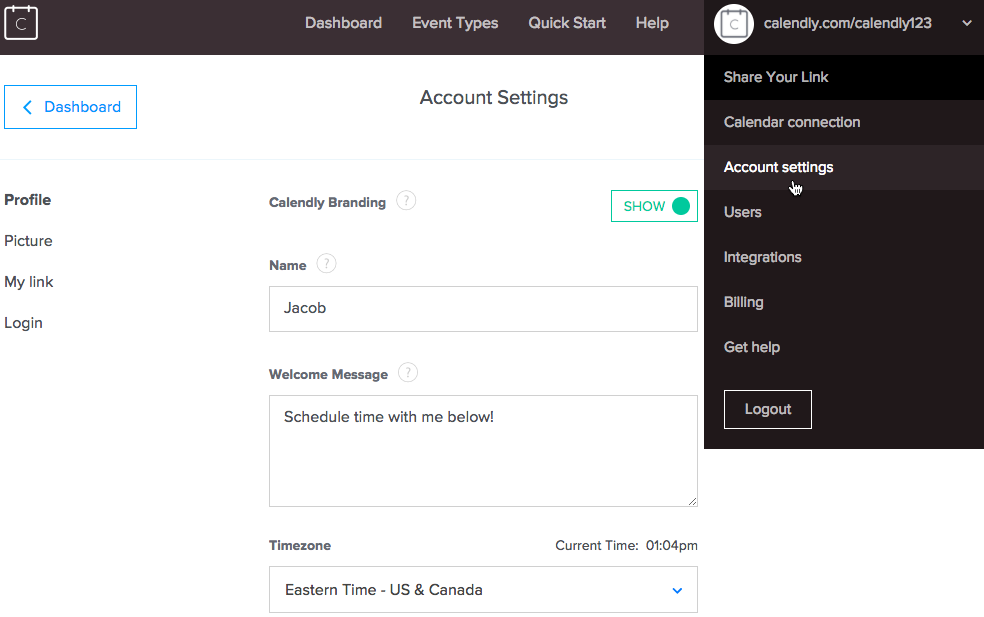Select Share Your Link in the account menu
Image resolution: width=984 pixels, height=617 pixels.
844,77
